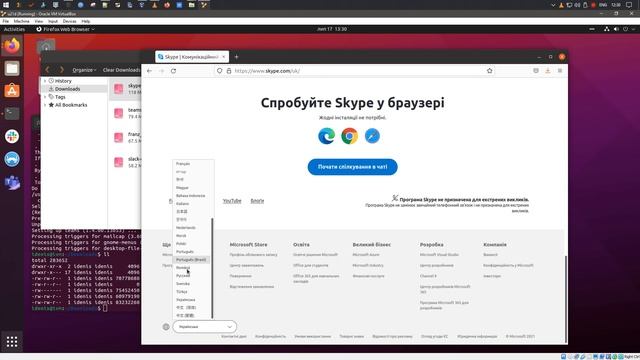The image size is (640, 360).
Task: Choose Français in the language list
Action: pos(183,164)
